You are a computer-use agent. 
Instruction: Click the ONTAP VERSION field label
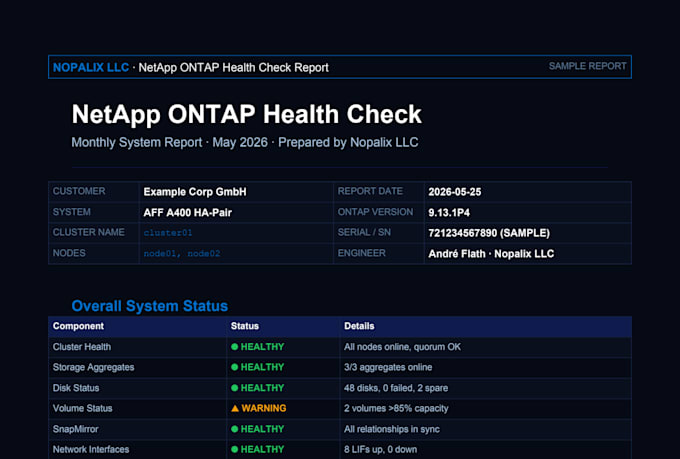375,212
